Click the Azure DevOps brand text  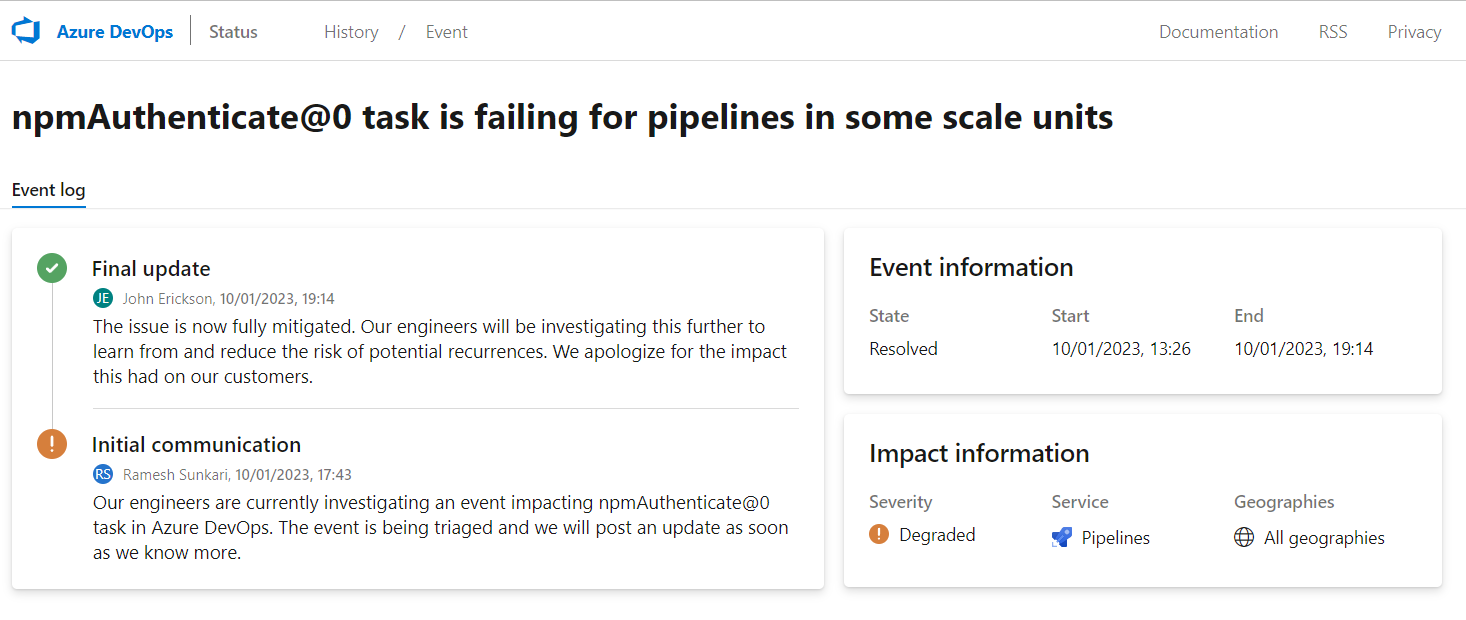pos(115,32)
